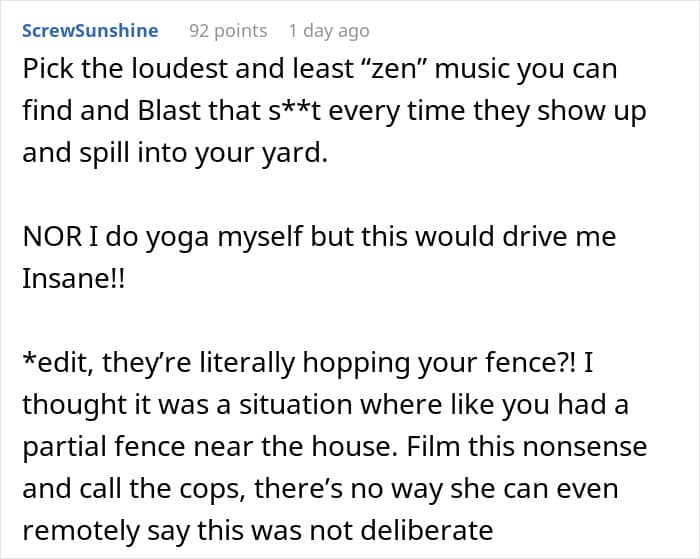The width and height of the screenshot is (700, 559).
Task: Open the ScrewSunshine user profile link
Action: tap(90, 31)
